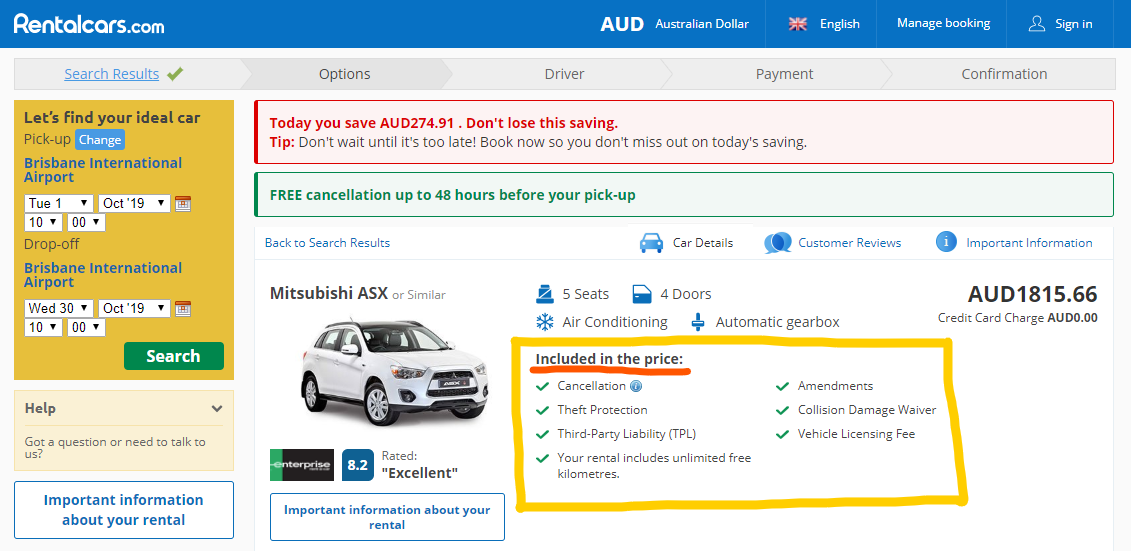This screenshot has height=551, width=1131.
Task: Open sidebar Important information about your rental
Action: 123,510
